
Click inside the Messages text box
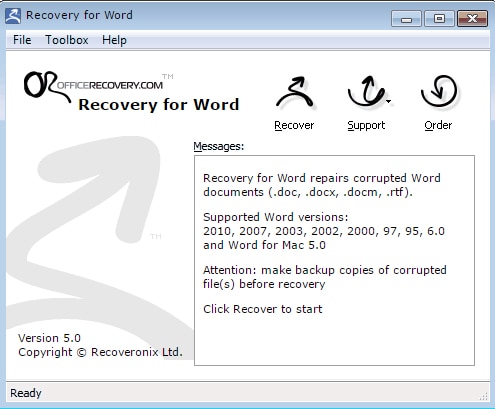click(334, 260)
